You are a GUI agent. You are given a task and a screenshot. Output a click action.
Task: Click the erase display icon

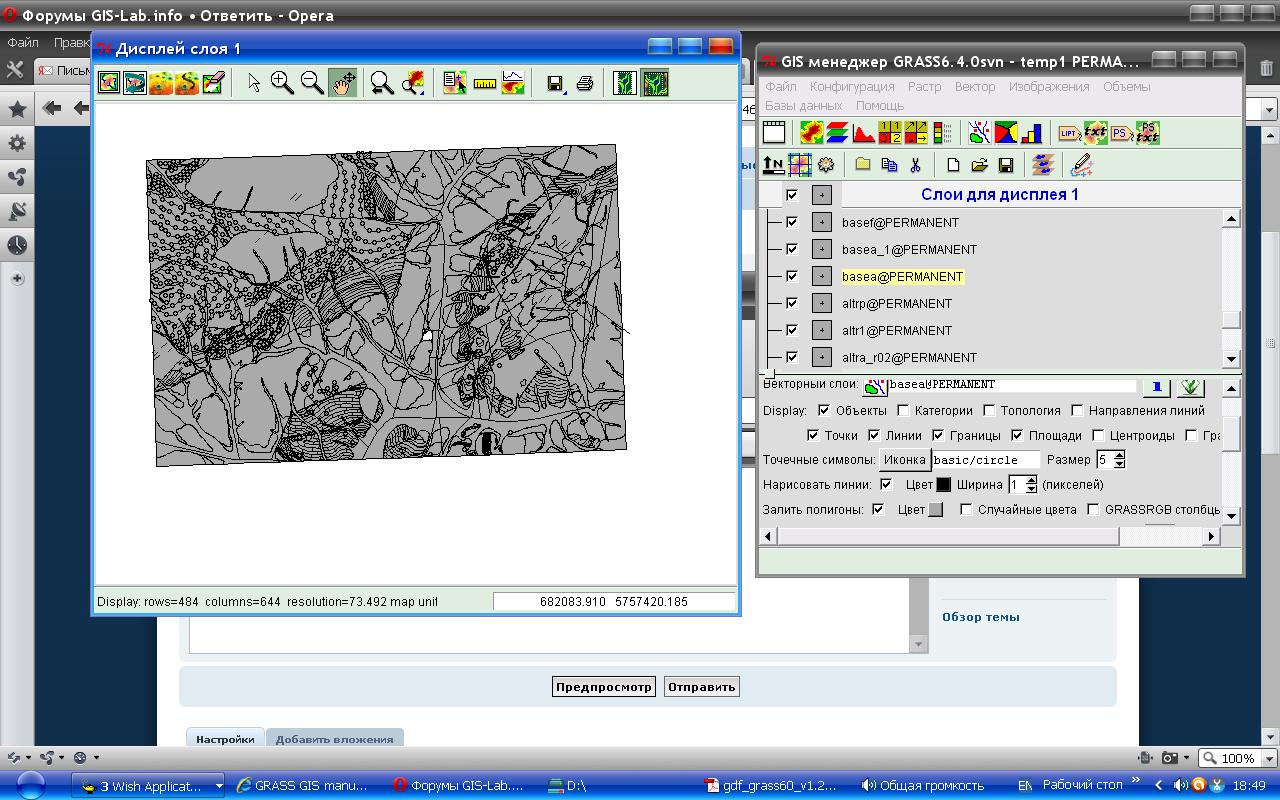[x=213, y=83]
